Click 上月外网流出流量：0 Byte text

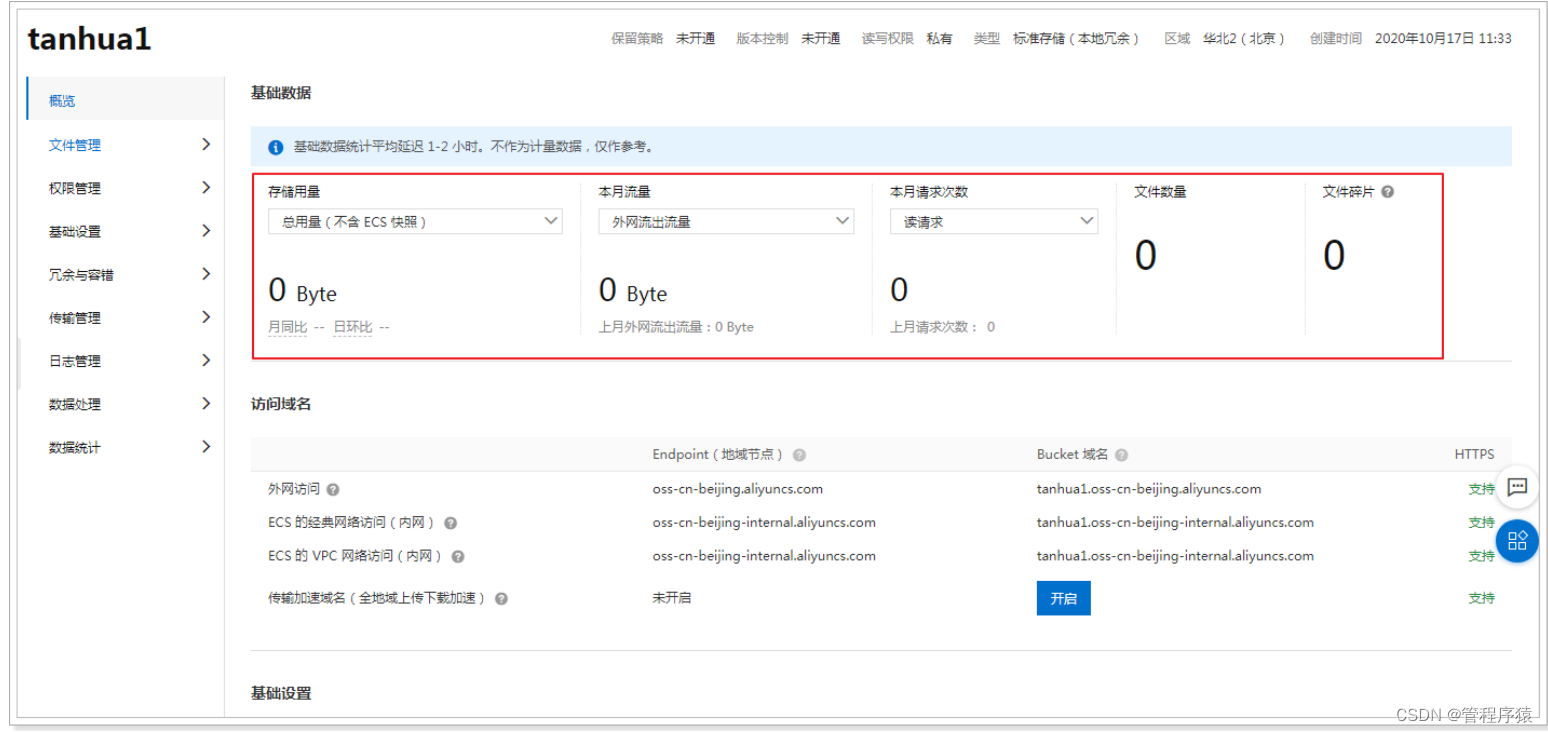click(676, 327)
